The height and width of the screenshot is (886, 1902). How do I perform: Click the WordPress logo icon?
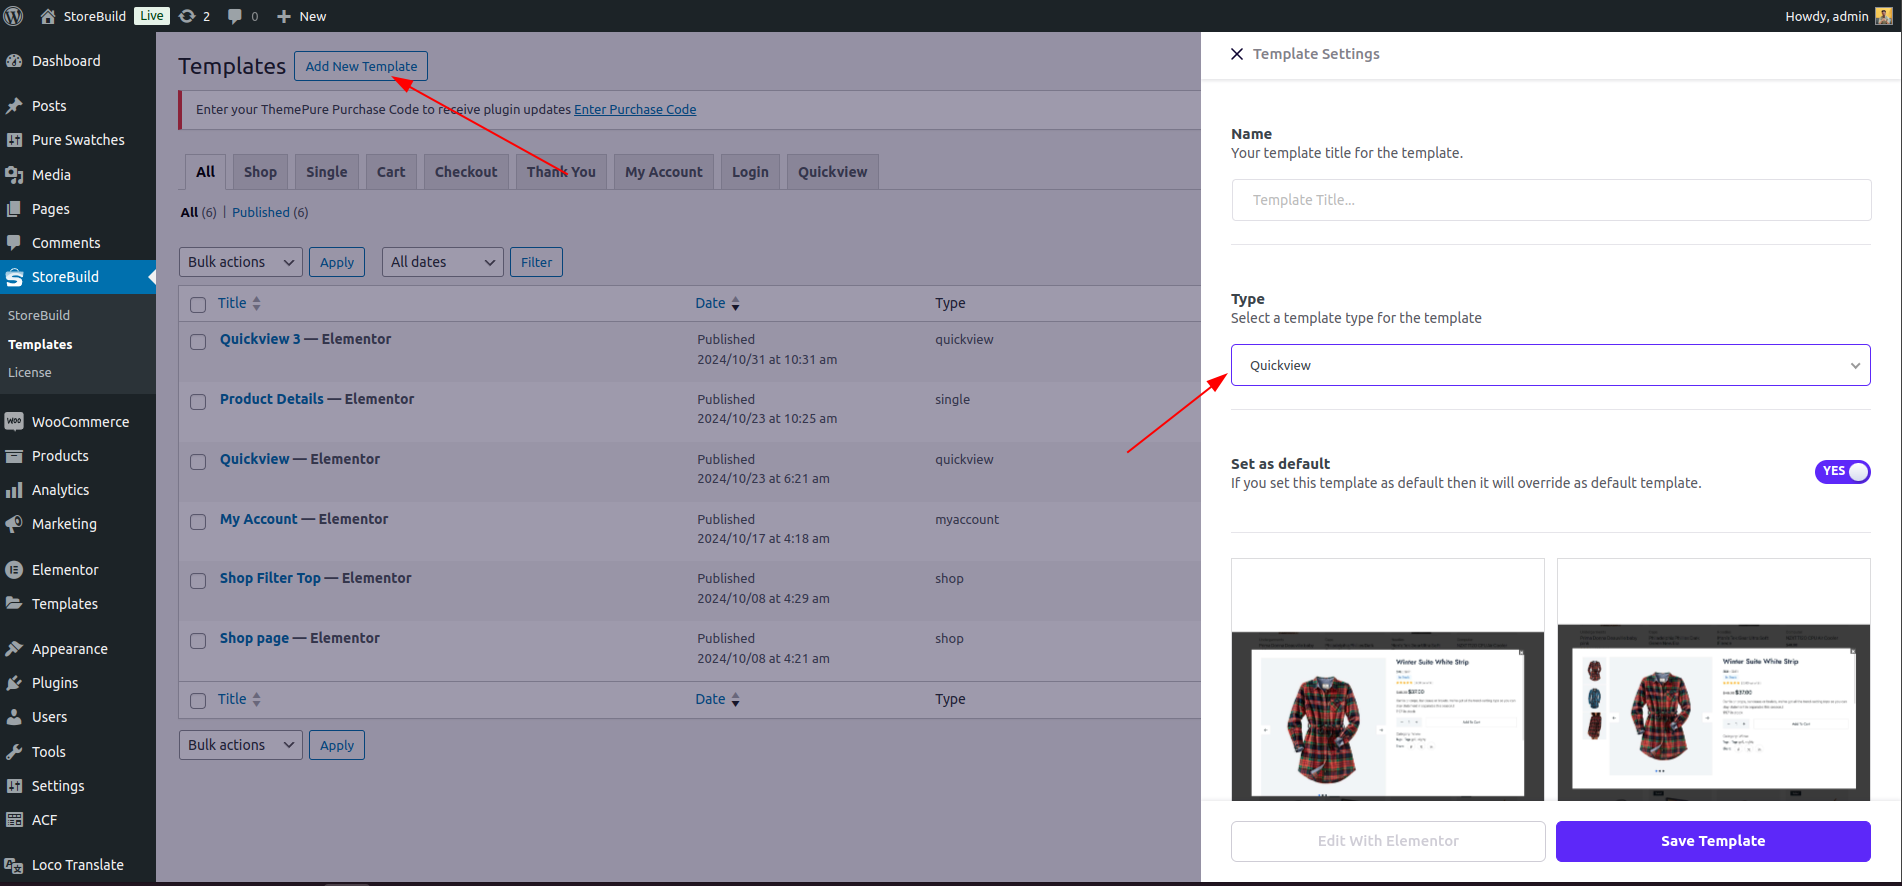click(x=14, y=16)
